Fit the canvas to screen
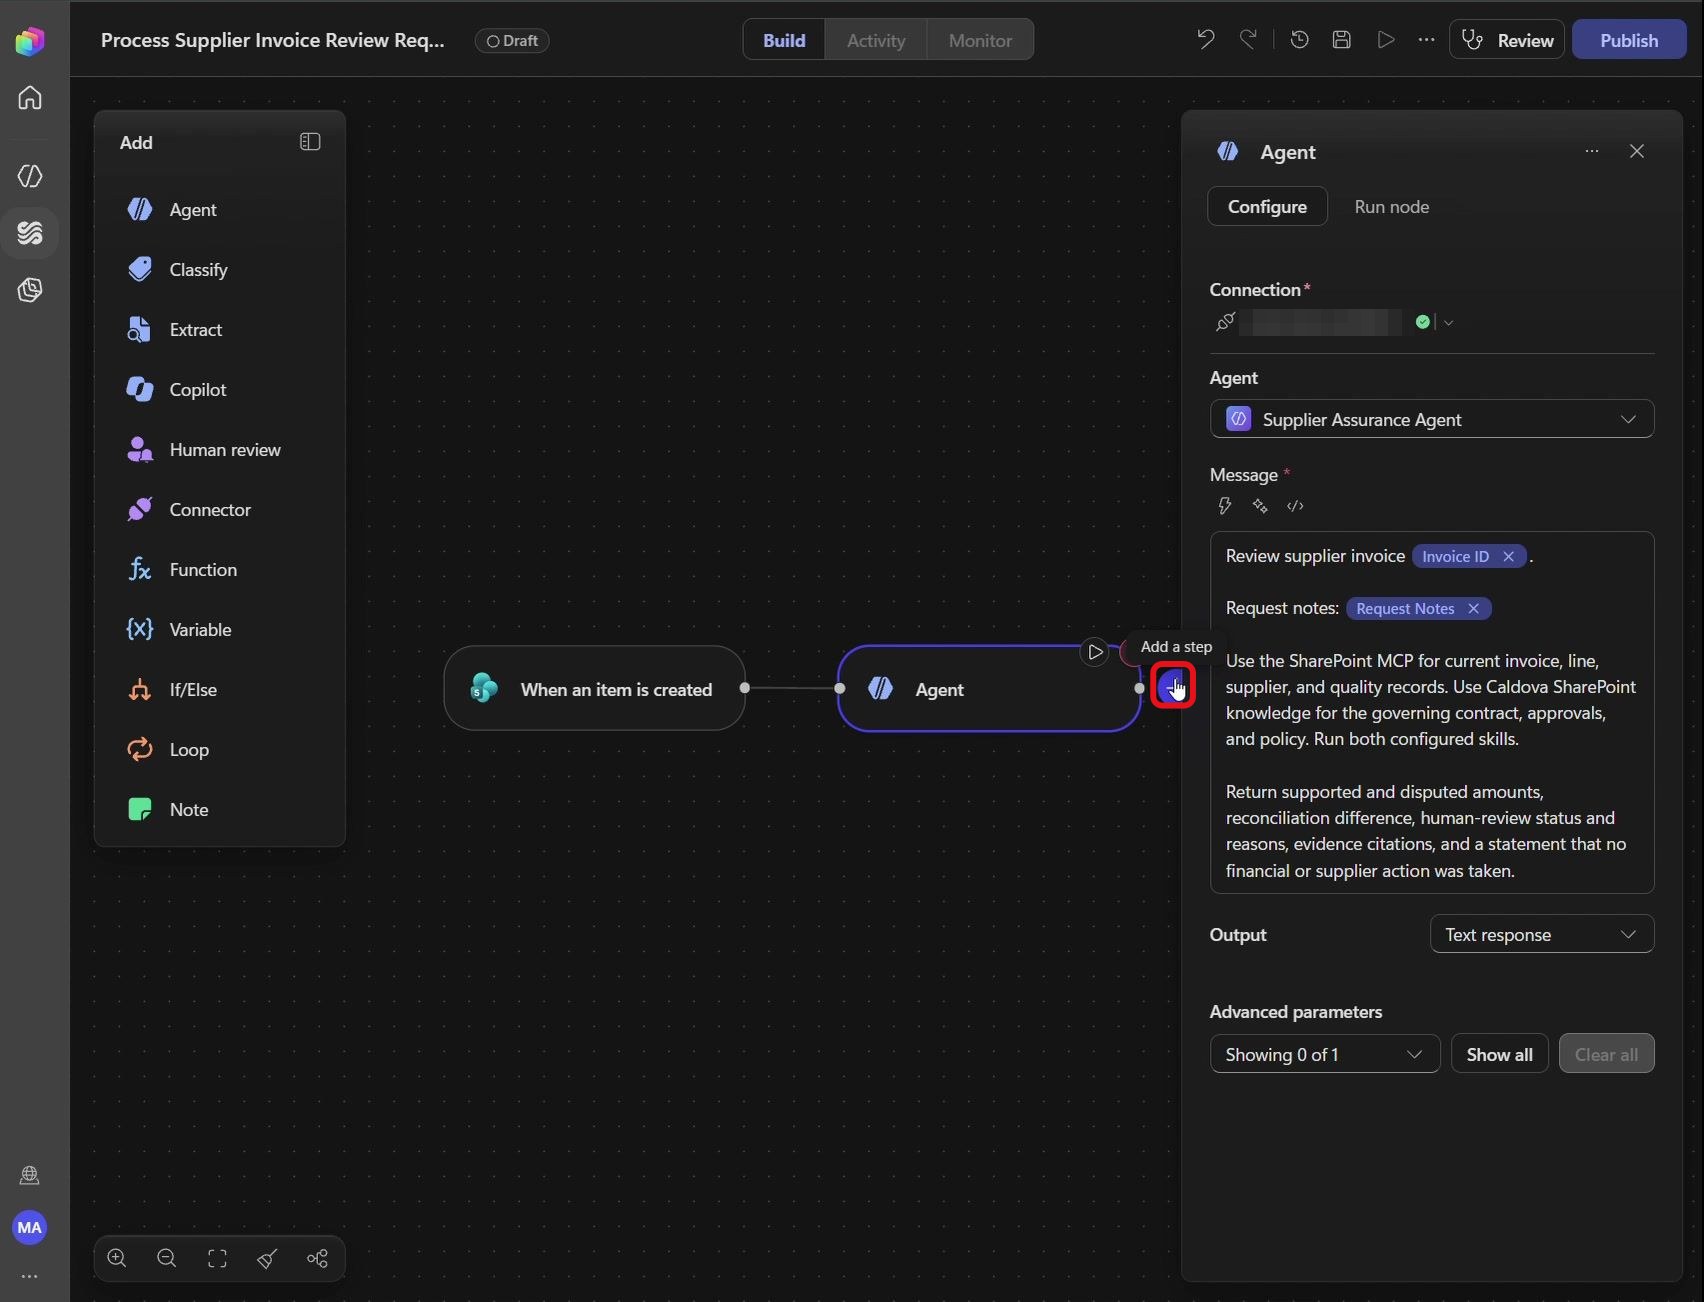The width and height of the screenshot is (1704, 1302). coord(217,1259)
